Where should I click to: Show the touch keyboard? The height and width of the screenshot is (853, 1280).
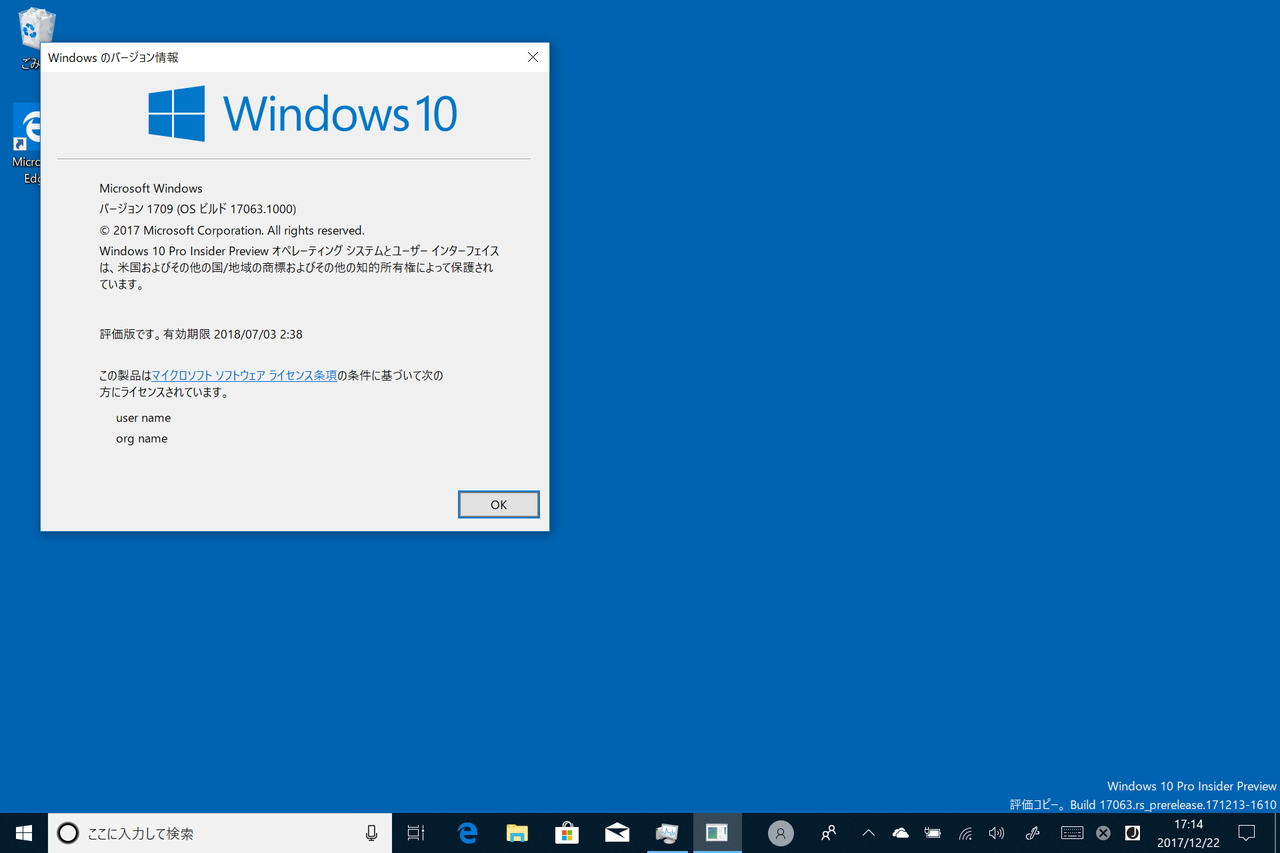(x=1072, y=833)
